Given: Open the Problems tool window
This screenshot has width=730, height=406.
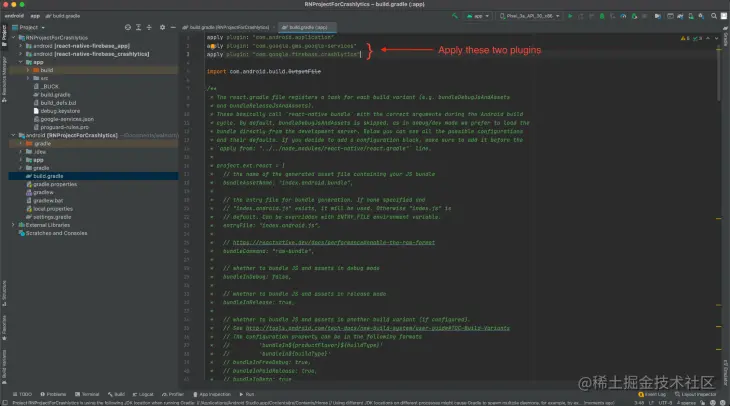Looking at the screenshot, I should click(53, 394).
